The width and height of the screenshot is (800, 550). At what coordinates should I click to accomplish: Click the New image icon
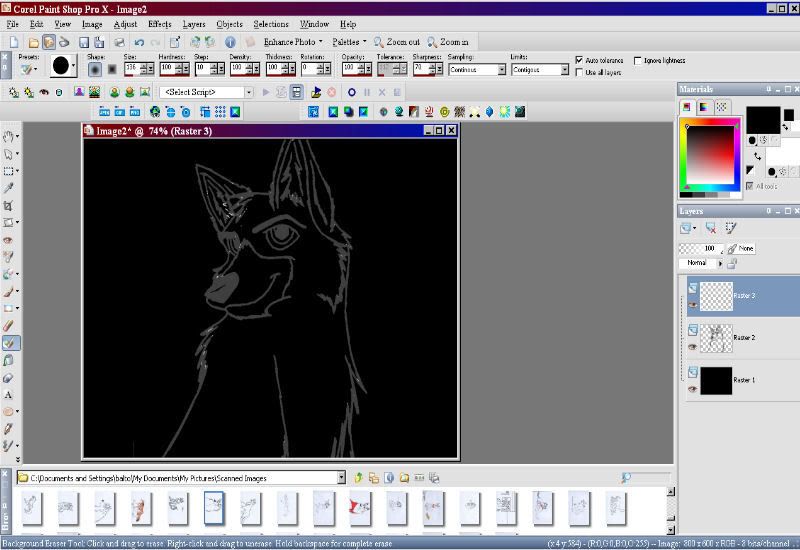[14, 42]
